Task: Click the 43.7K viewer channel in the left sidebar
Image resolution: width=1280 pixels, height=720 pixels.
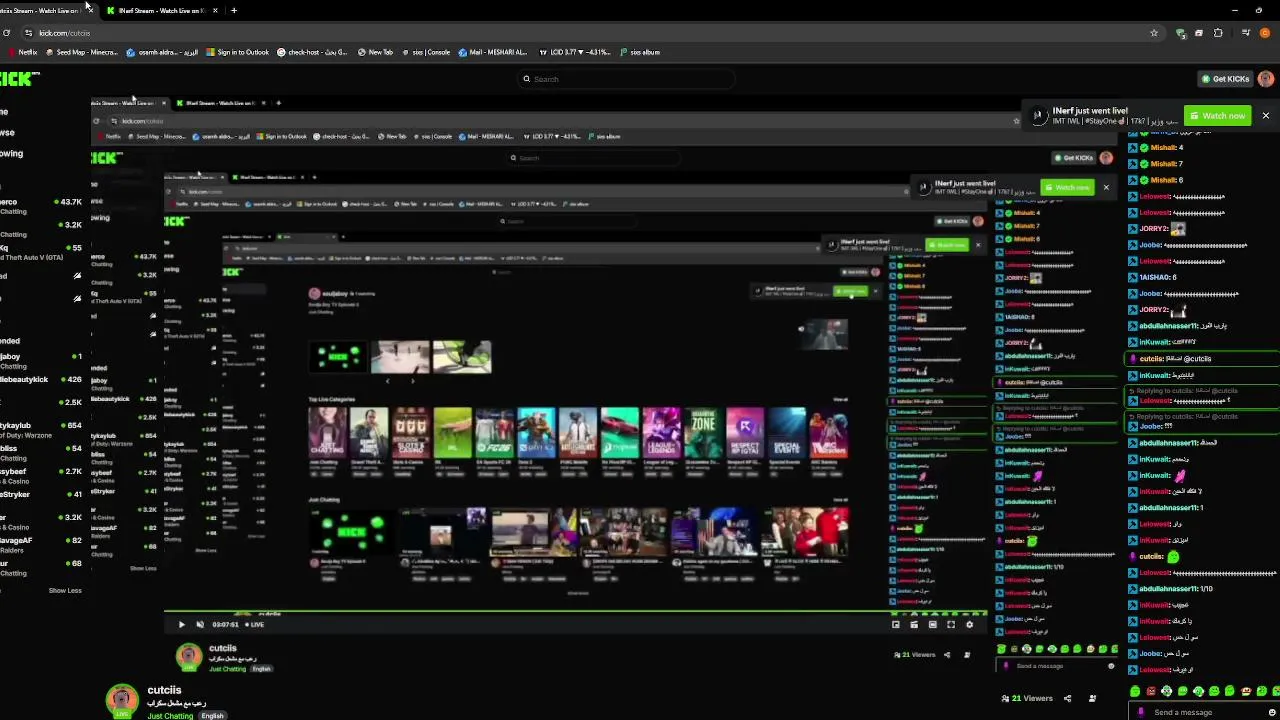Action: click(41, 207)
